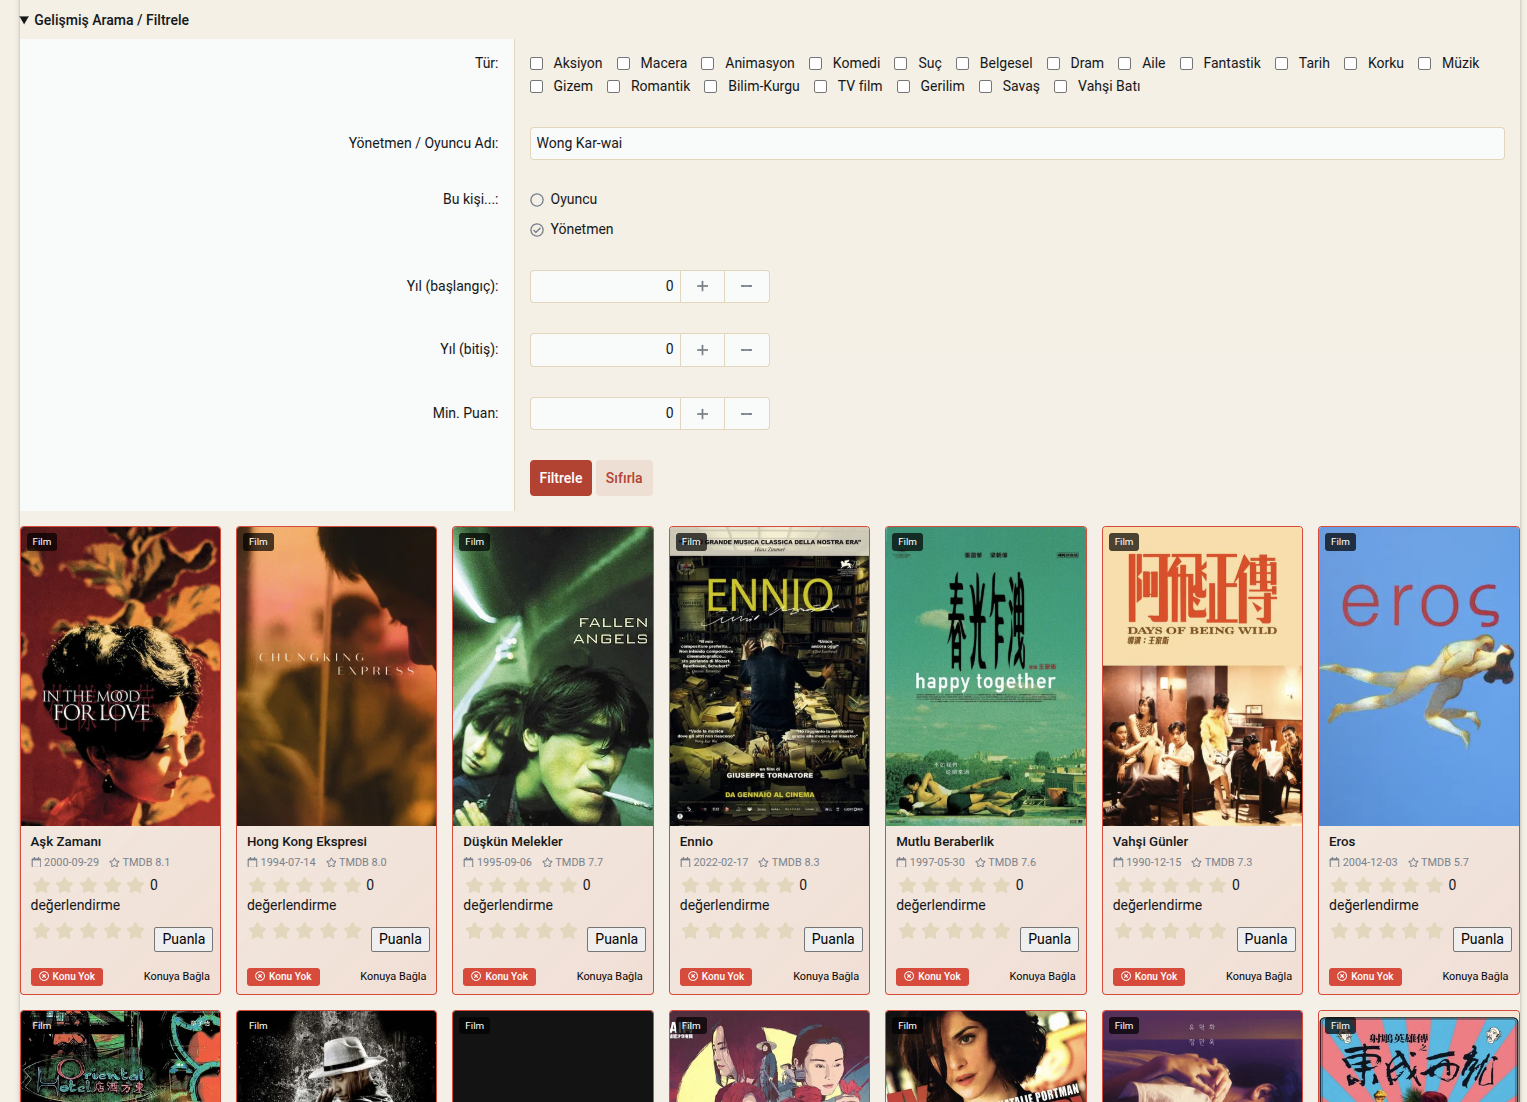Image resolution: width=1527 pixels, height=1102 pixels.
Task: Click Konuya Bağla on Düşkün Melekler
Action: (610, 977)
